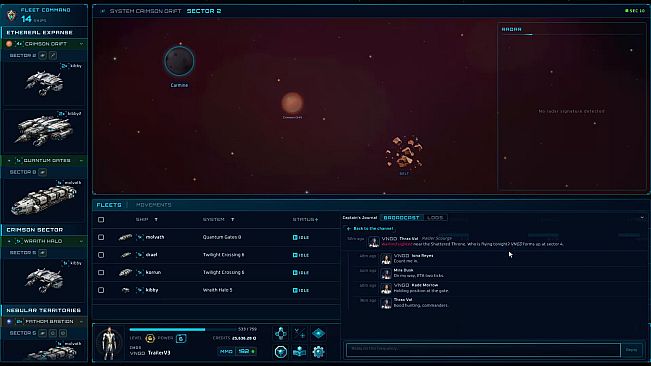
Task: Check the molvath row checkbox
Action: (x=101, y=237)
